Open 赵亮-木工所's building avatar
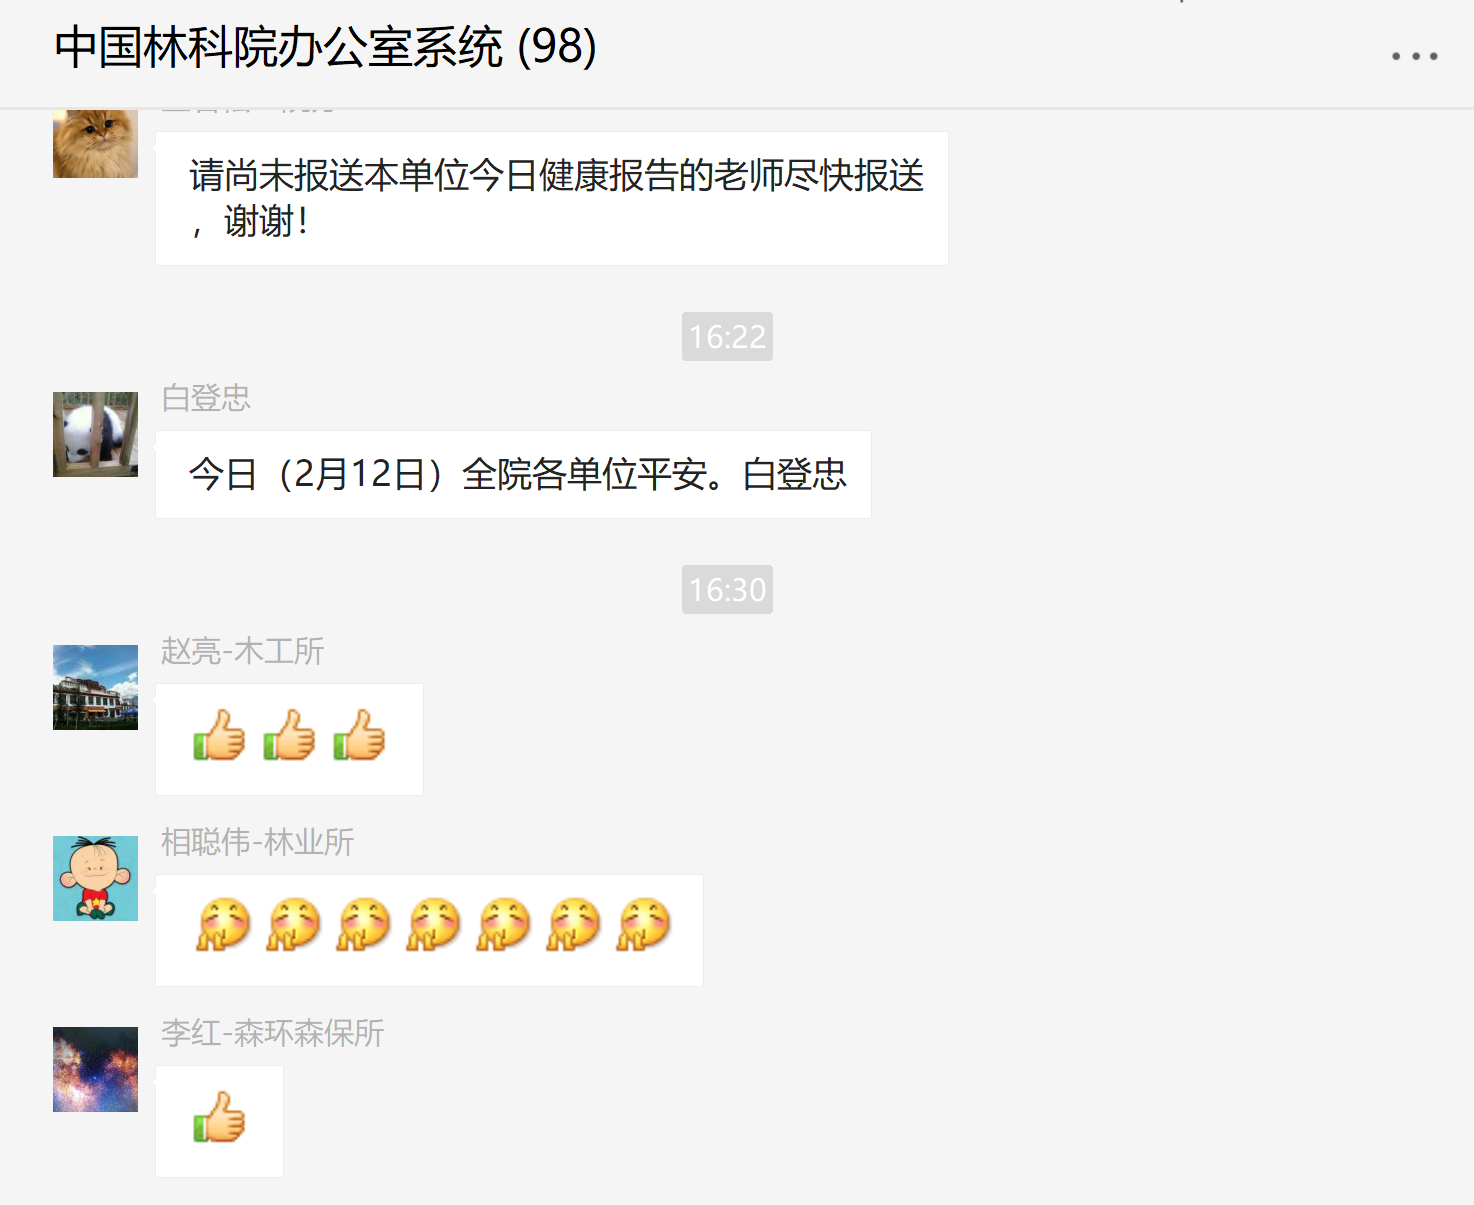 pyautogui.click(x=95, y=687)
